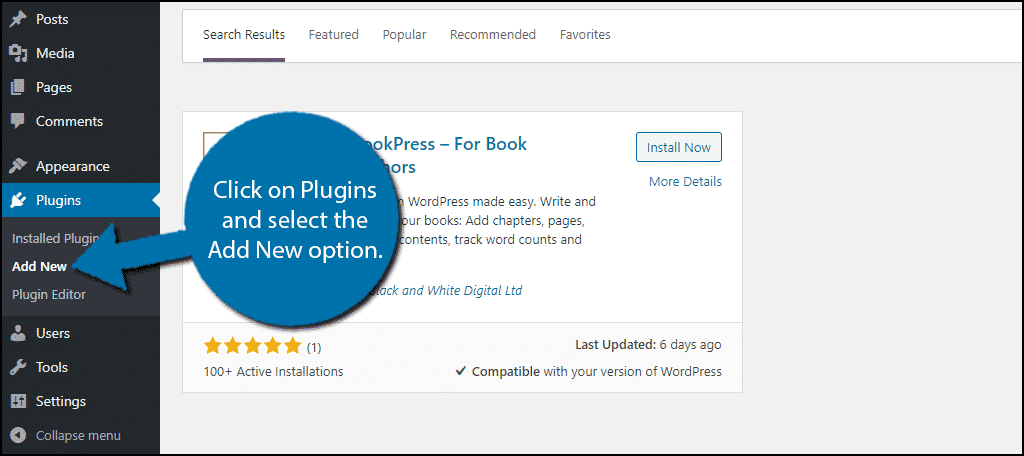
Task: Click the Pages icon in sidebar
Action: [x=18, y=87]
